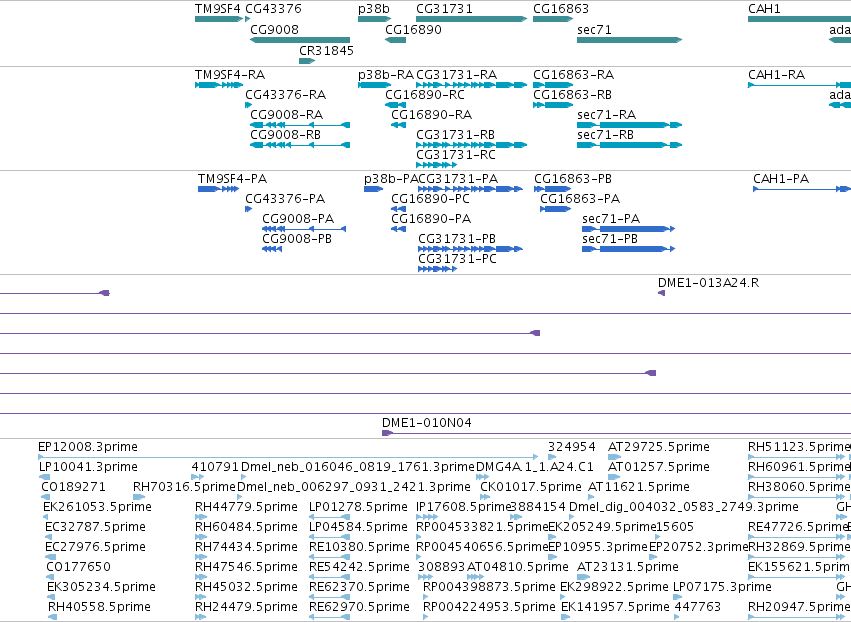Click the CG16863 gene label

pos(561,9)
